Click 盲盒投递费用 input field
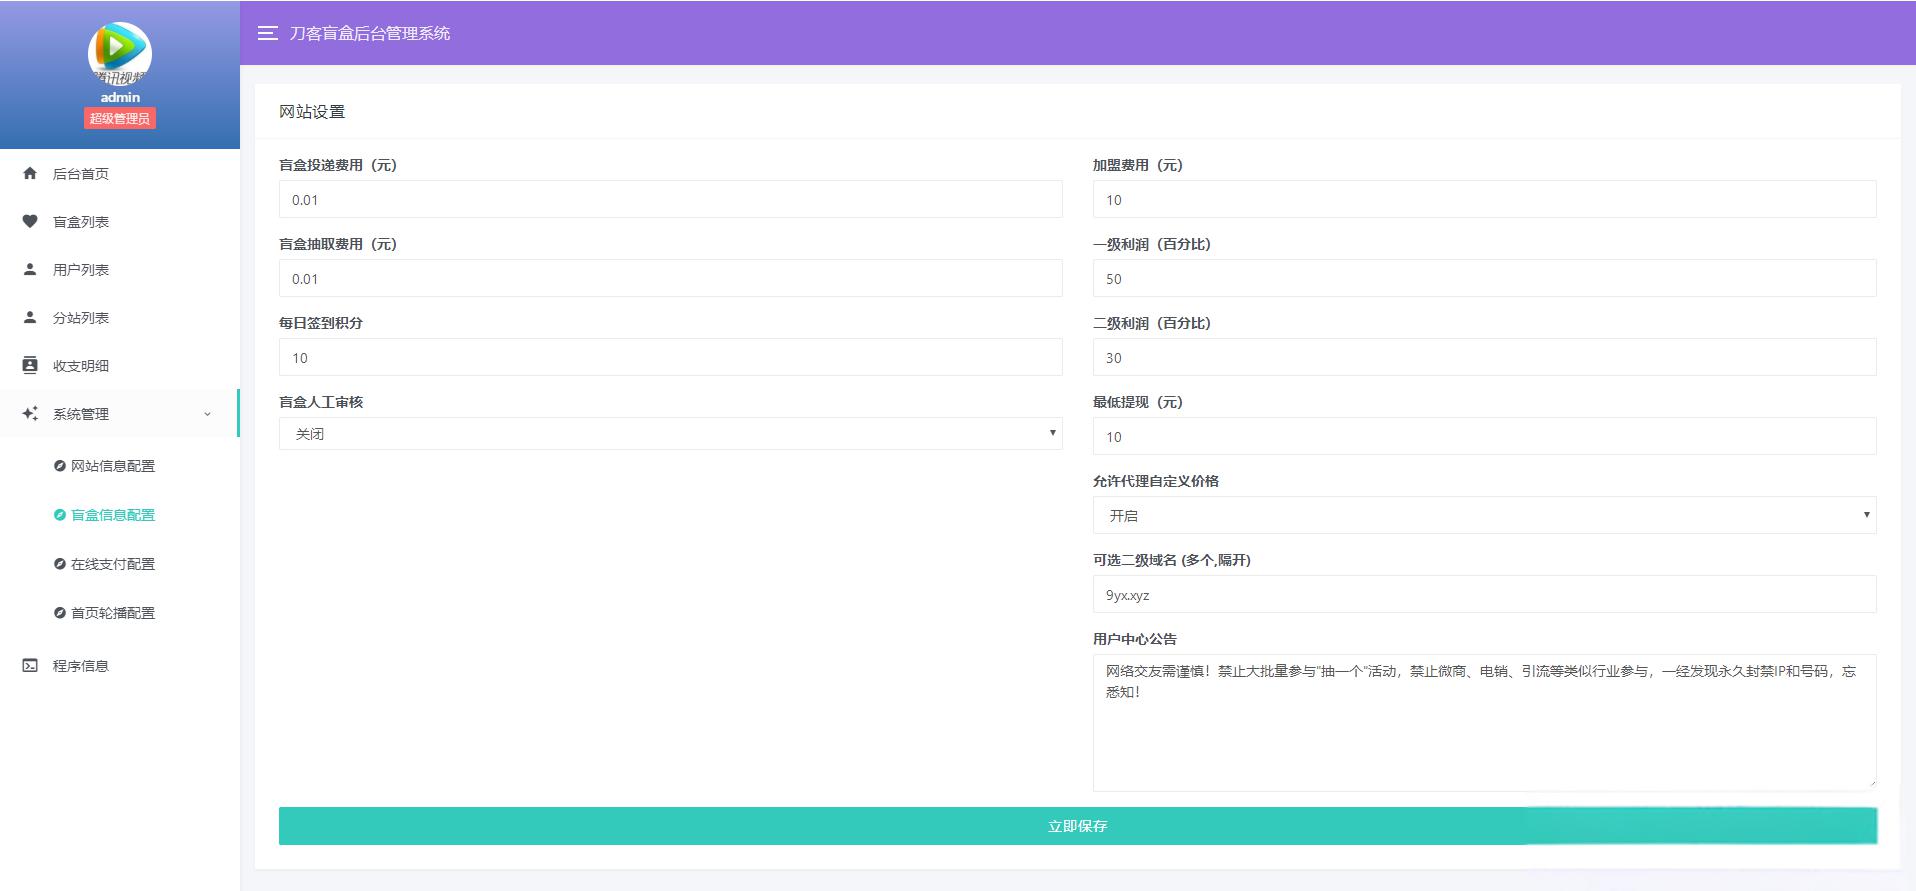This screenshot has height=891, width=1916. [670, 199]
